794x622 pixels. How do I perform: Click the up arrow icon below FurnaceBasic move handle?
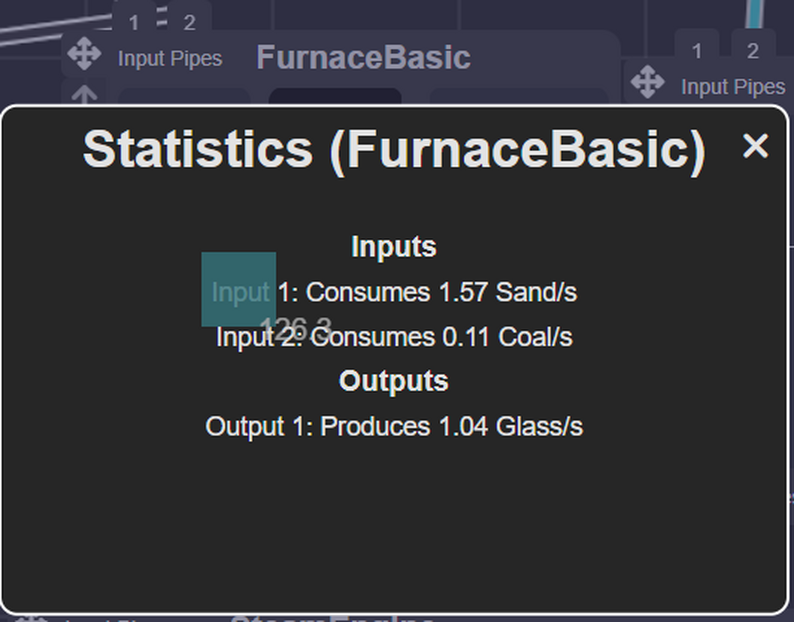[x=84, y=96]
